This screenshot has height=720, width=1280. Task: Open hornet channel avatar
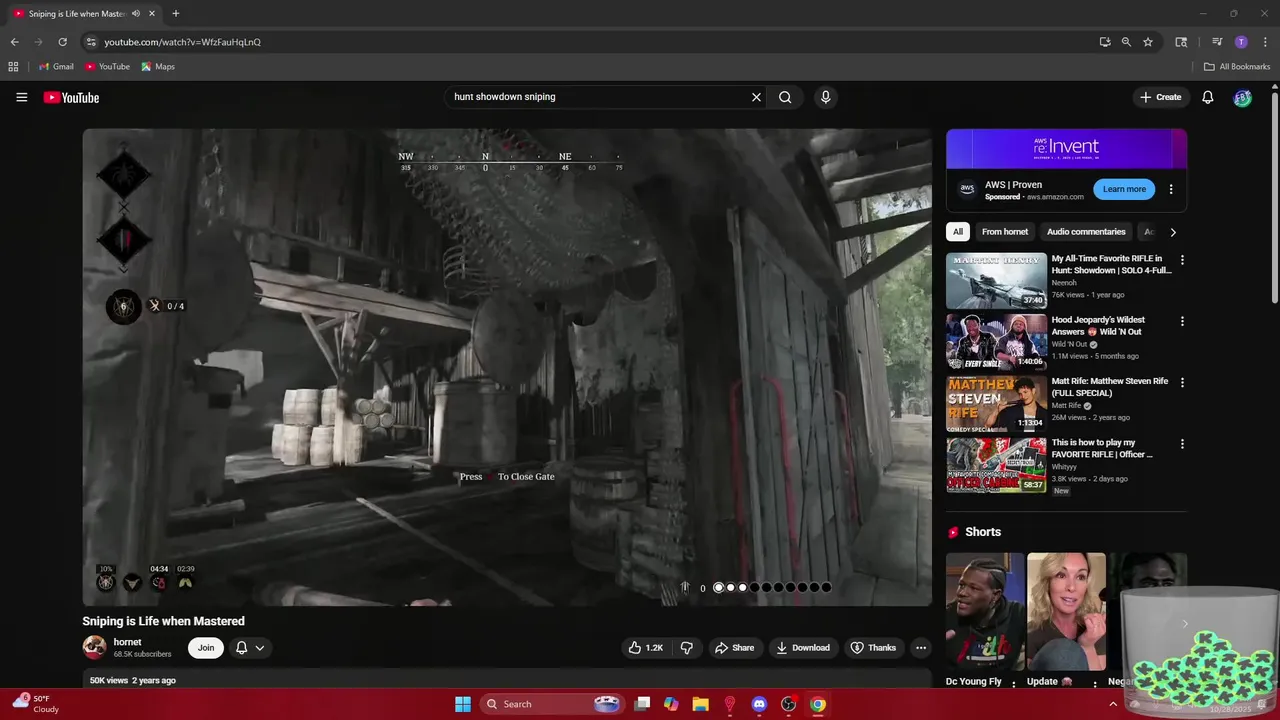click(94, 648)
